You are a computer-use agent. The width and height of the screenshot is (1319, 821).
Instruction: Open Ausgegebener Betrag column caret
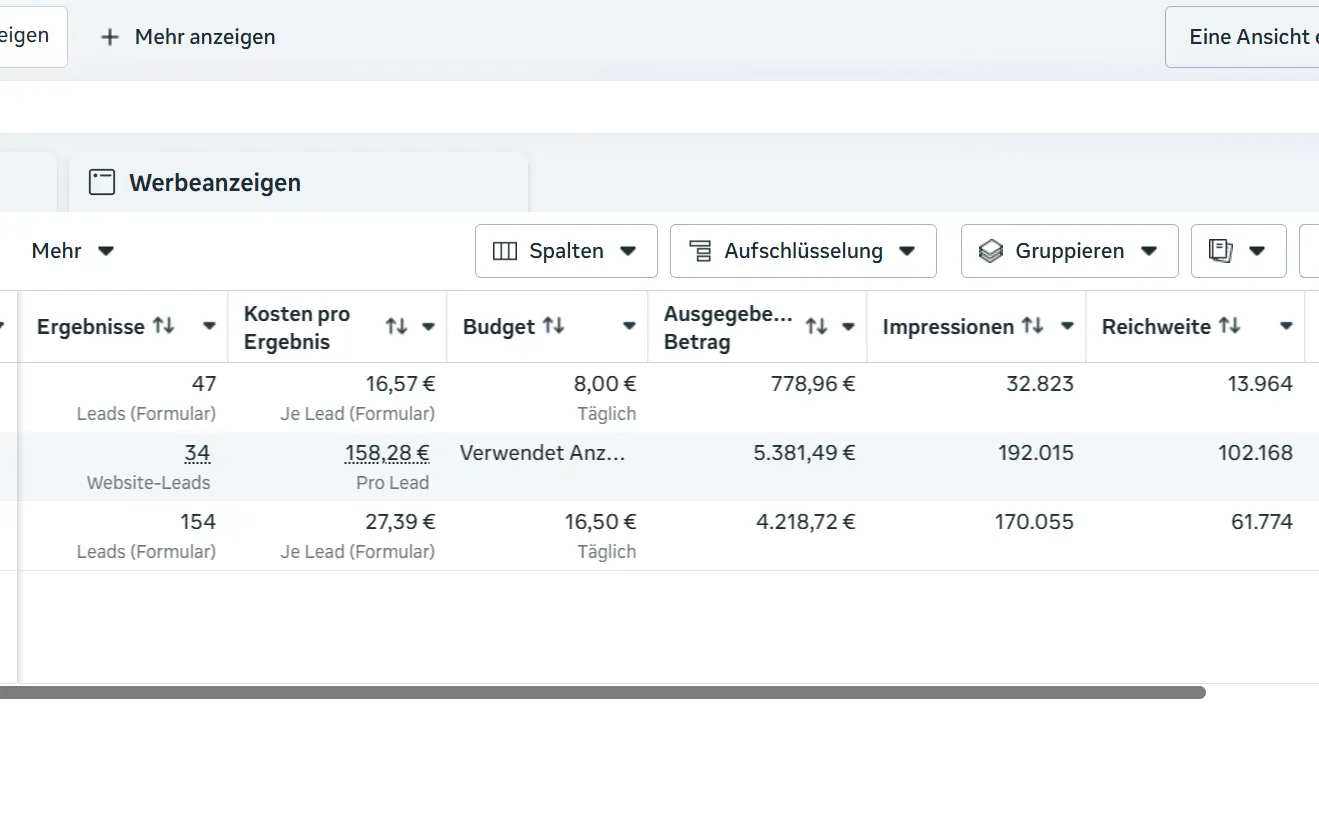(848, 326)
